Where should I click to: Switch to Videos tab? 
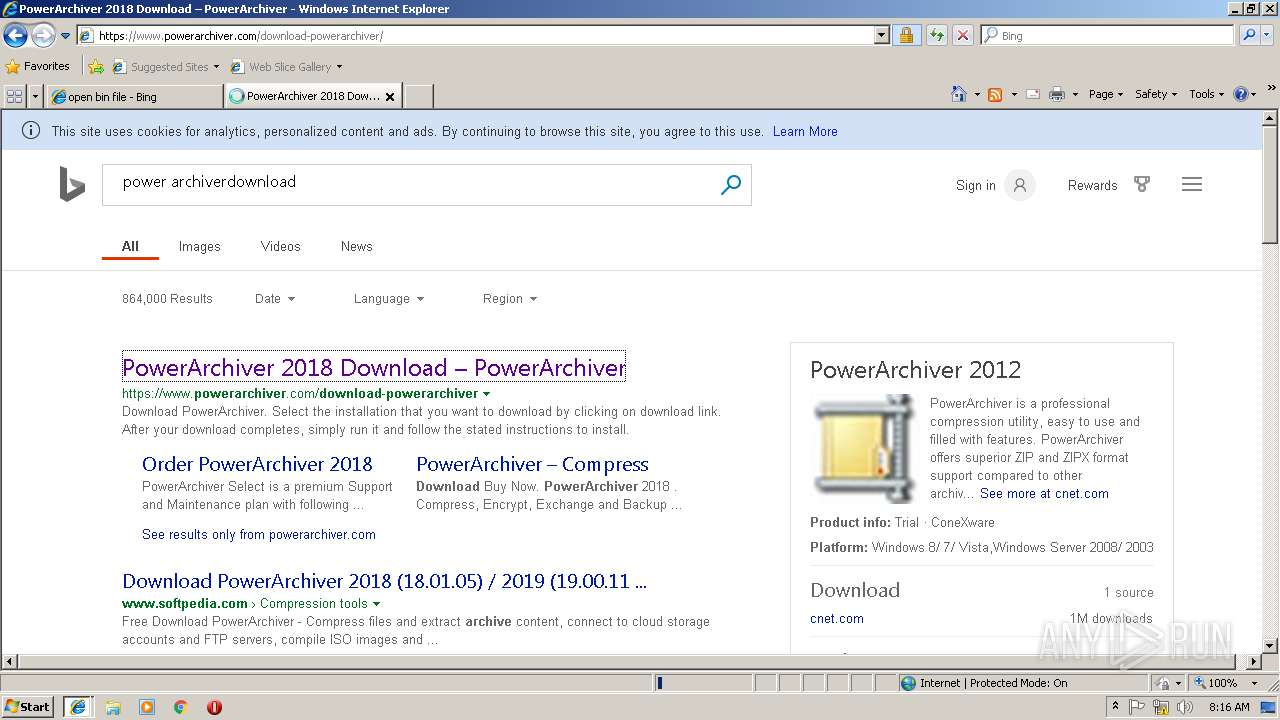(x=280, y=246)
